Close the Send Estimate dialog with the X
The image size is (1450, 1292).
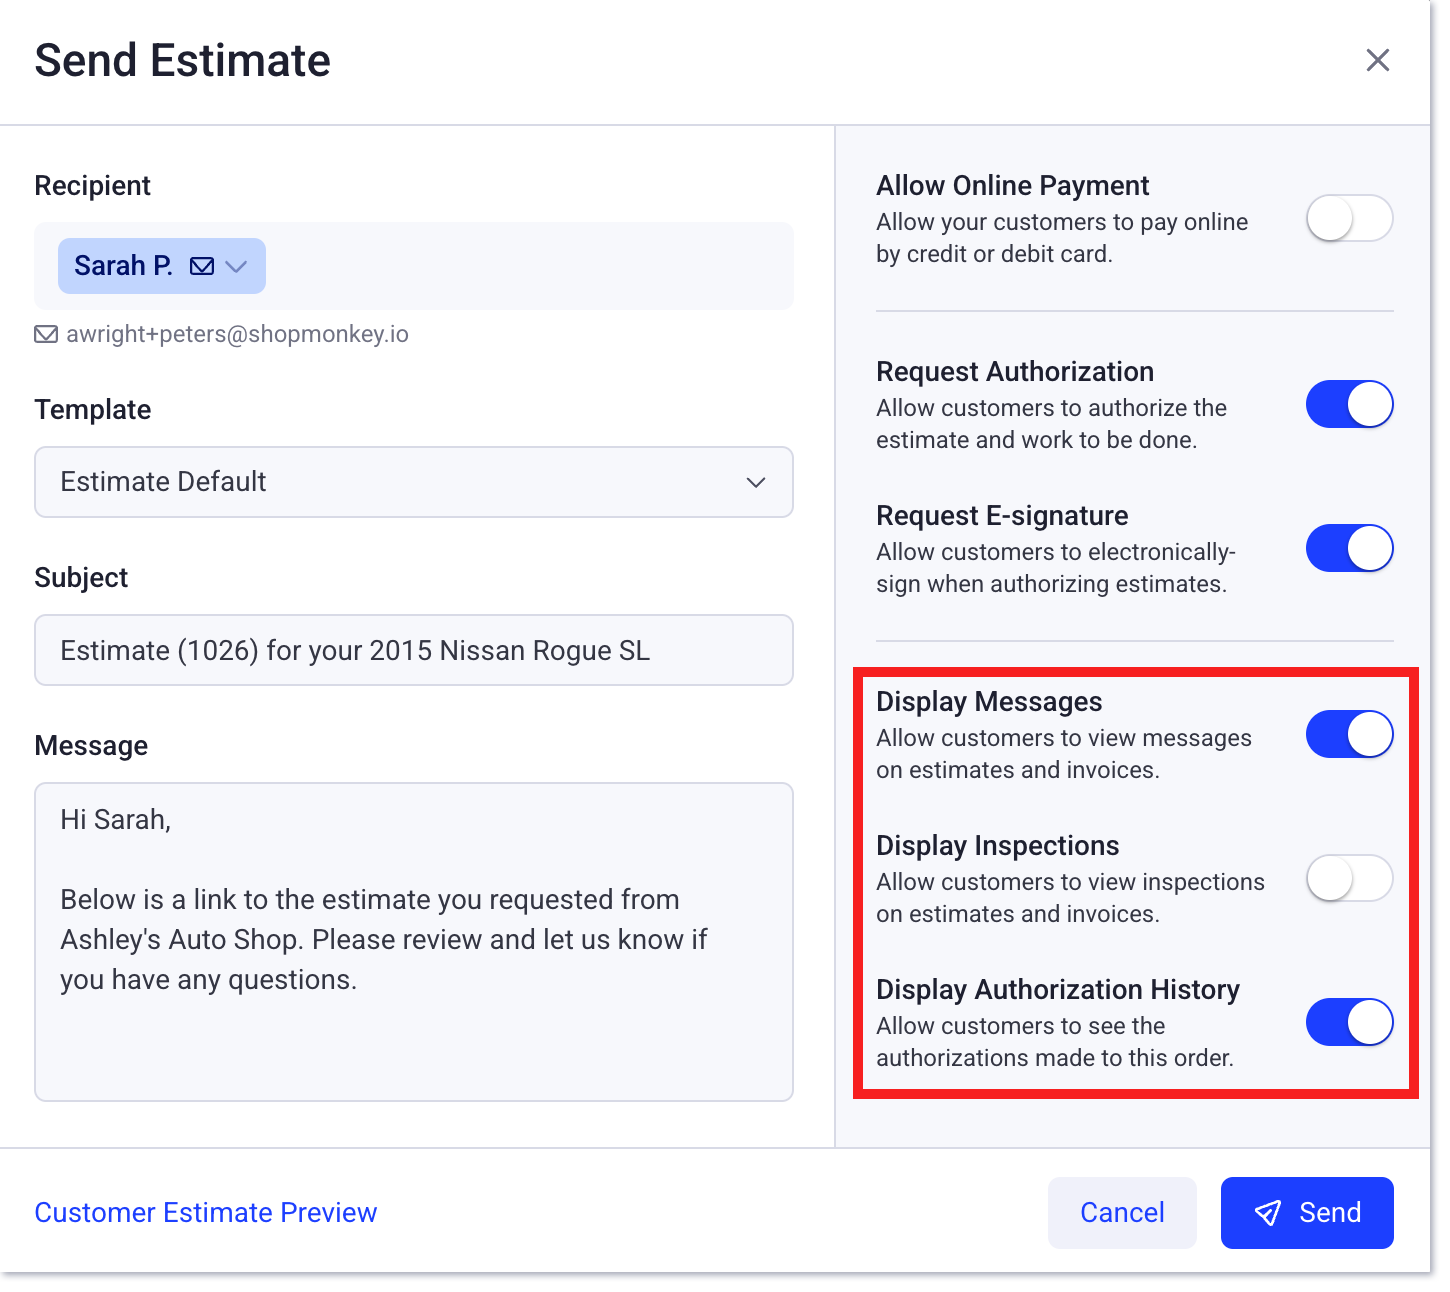(1378, 60)
